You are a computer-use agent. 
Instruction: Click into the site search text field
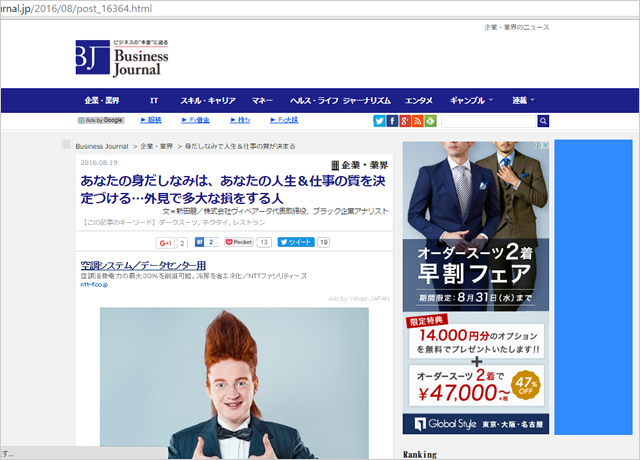(x=488, y=121)
